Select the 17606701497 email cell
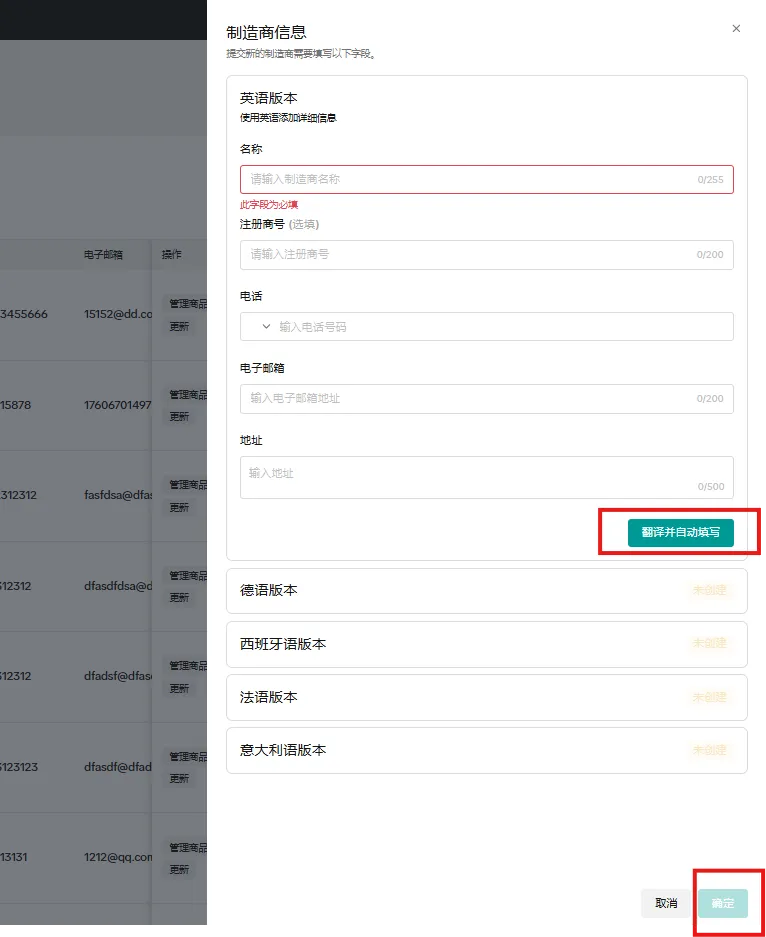Image resolution: width=766 pixels, height=937 pixels. pos(118,405)
